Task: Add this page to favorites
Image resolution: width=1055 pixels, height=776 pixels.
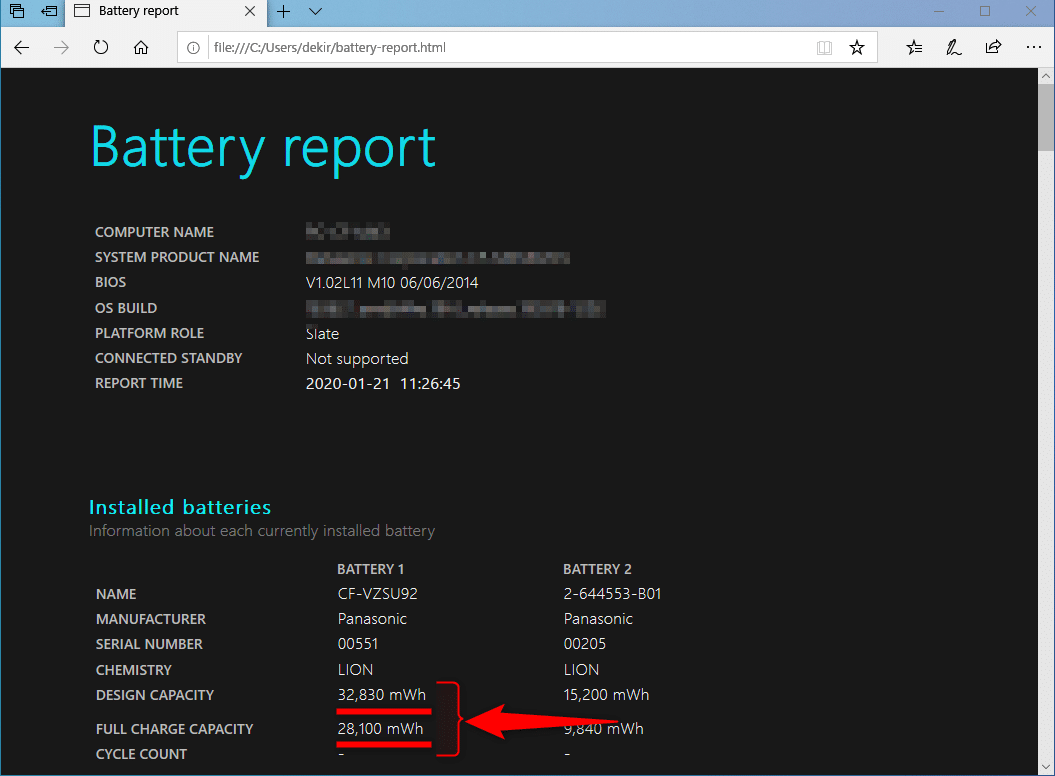Action: pos(857,48)
